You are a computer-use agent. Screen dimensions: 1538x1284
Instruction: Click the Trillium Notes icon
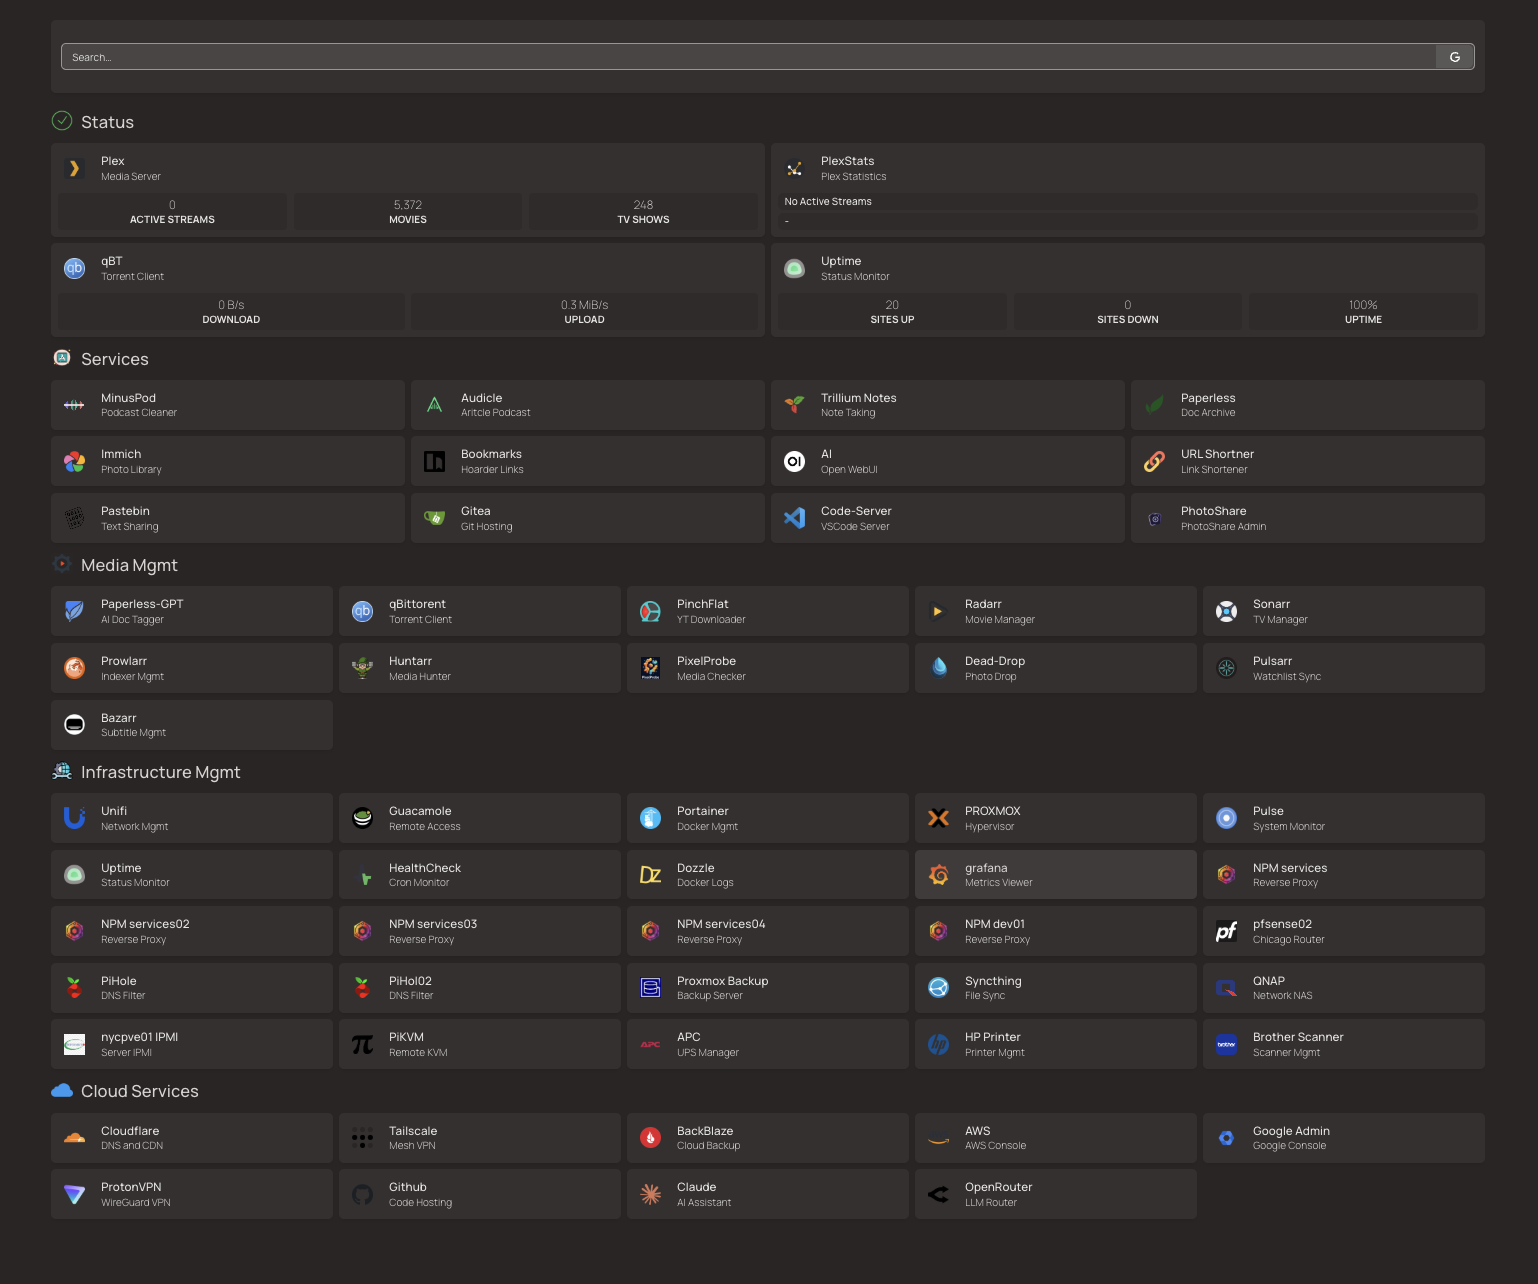click(x=794, y=405)
